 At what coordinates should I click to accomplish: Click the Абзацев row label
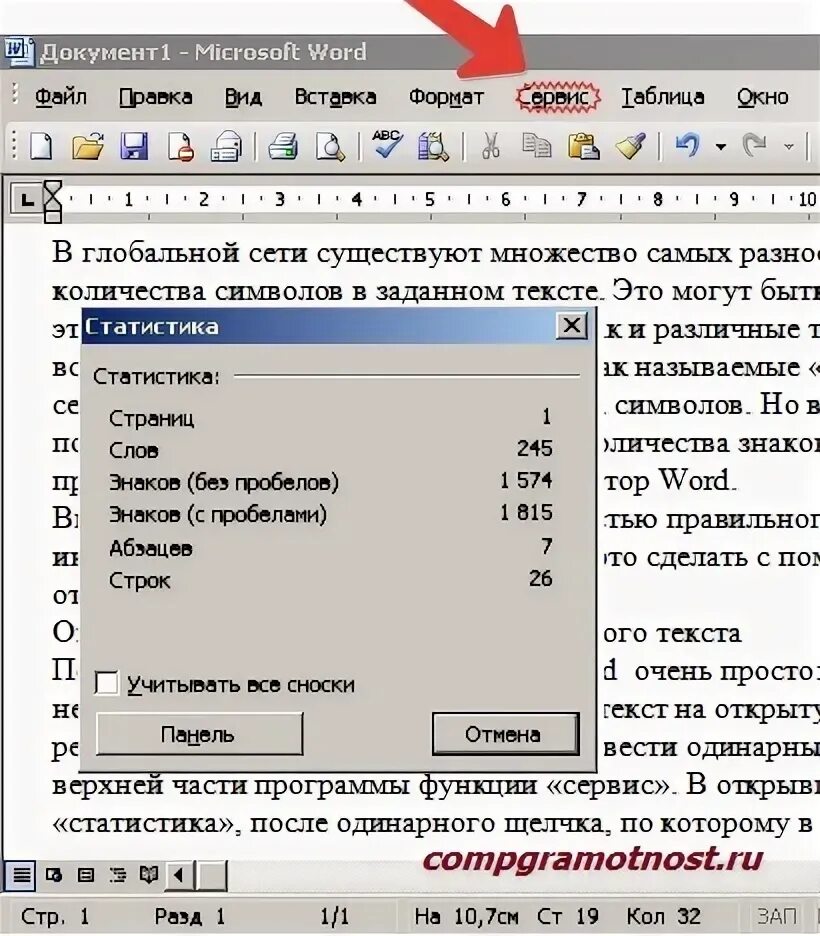150,548
